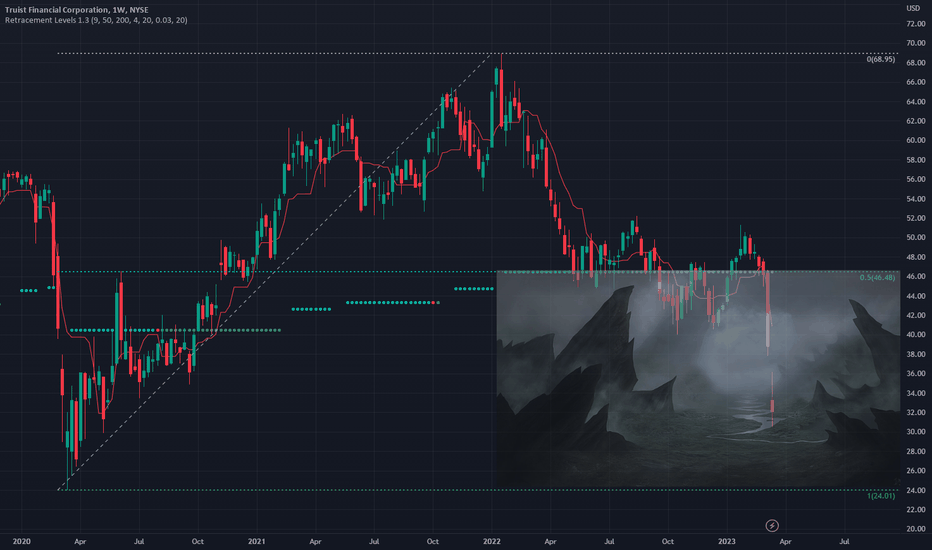932x550 pixels.
Task: Click the 48.00 price axis label
Action: click(916, 257)
